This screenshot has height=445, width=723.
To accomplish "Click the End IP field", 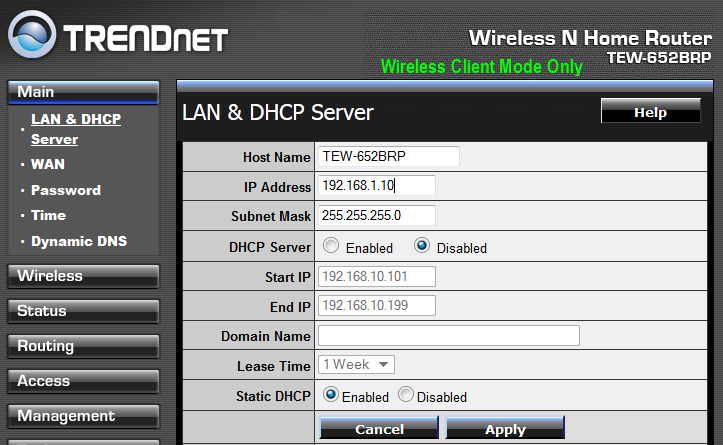I will point(377,305).
